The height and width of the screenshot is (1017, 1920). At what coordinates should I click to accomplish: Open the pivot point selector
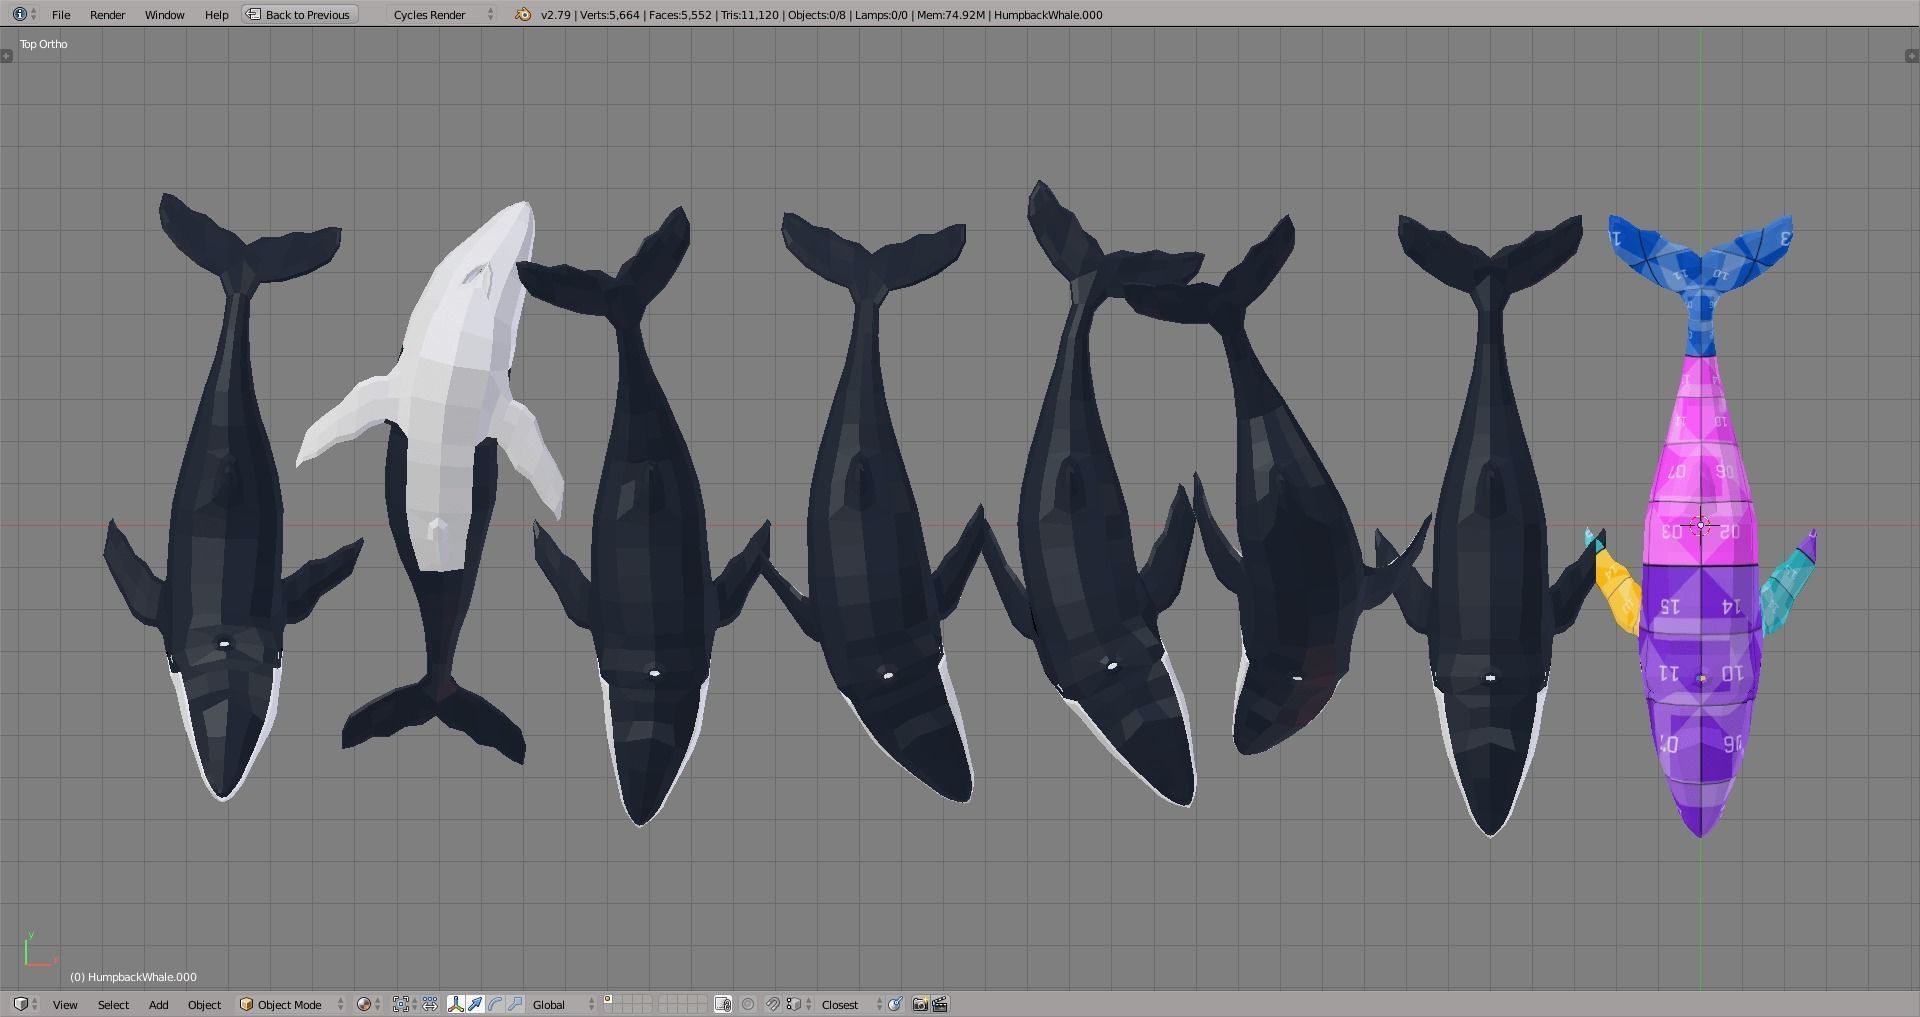pyautogui.click(x=404, y=1004)
